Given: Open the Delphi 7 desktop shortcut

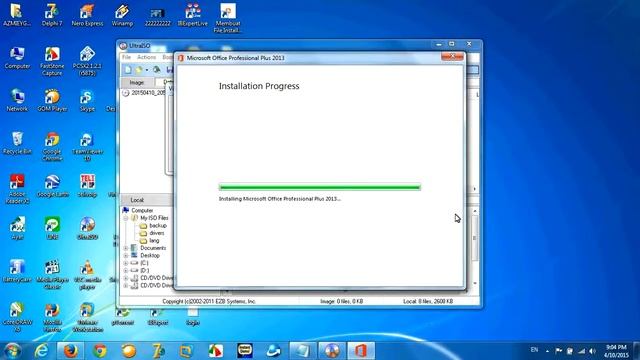Looking at the screenshot, I should (52, 15).
